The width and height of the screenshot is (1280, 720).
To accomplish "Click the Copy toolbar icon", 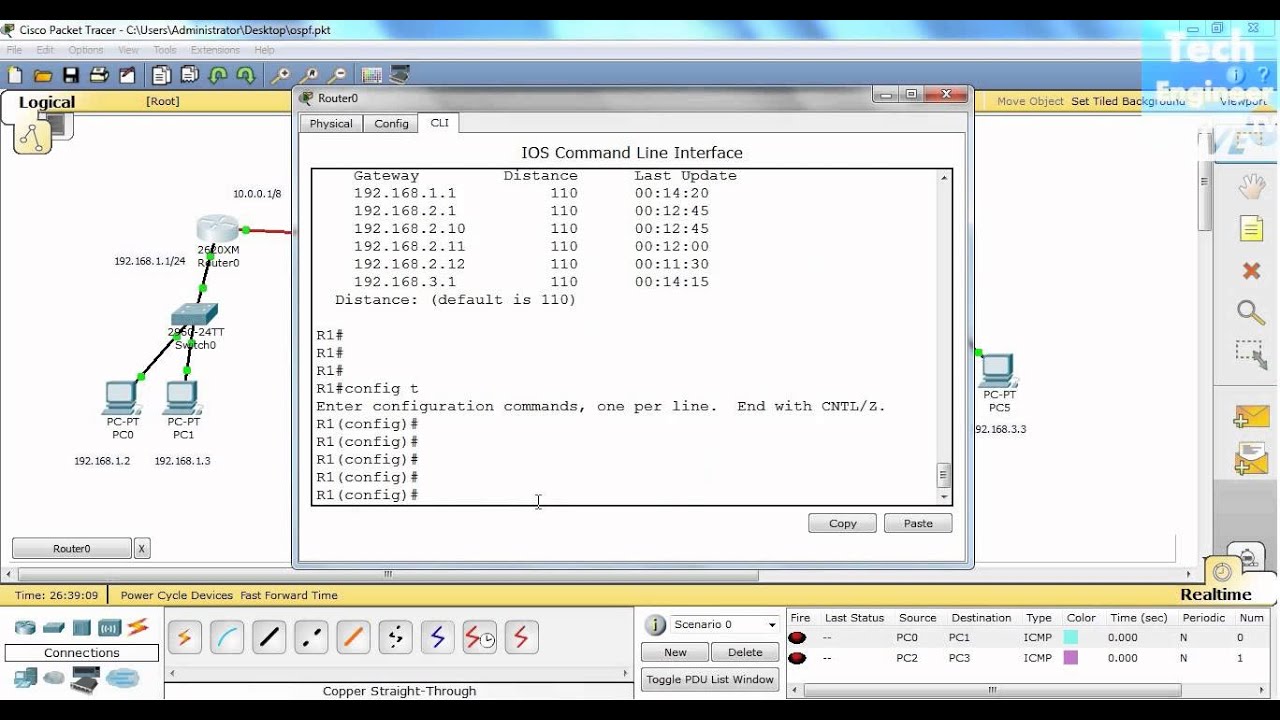I will point(161,75).
